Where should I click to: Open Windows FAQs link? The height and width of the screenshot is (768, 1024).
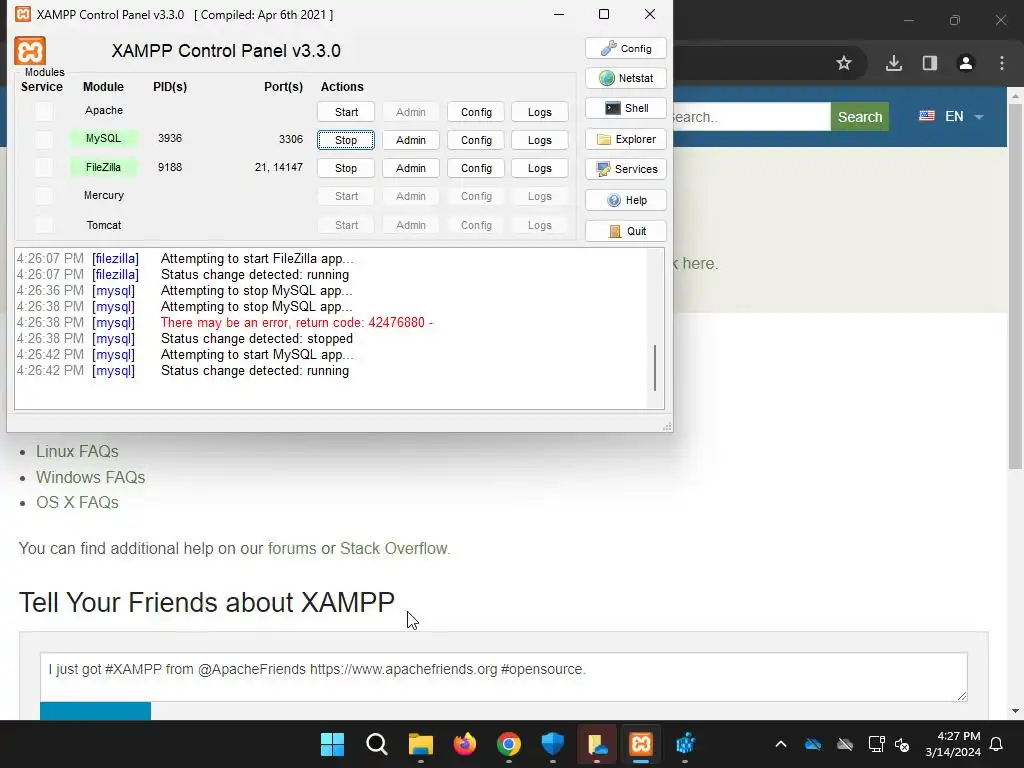point(90,477)
